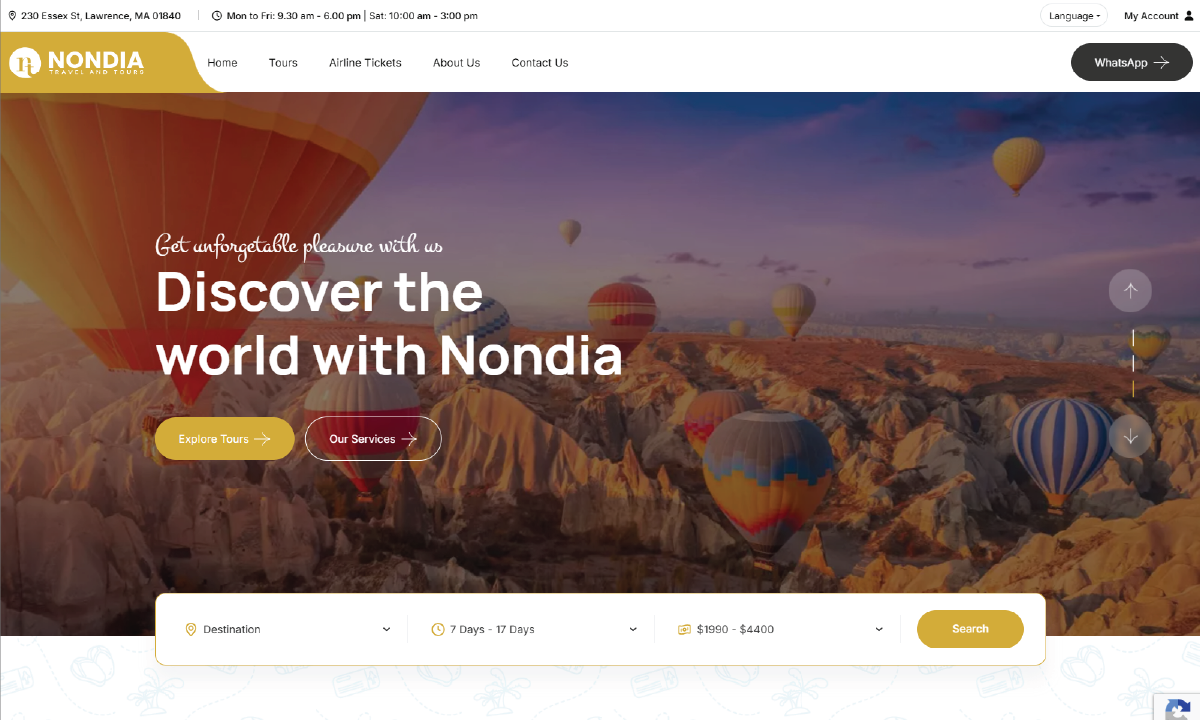Open the Language dropdown

1074,16
